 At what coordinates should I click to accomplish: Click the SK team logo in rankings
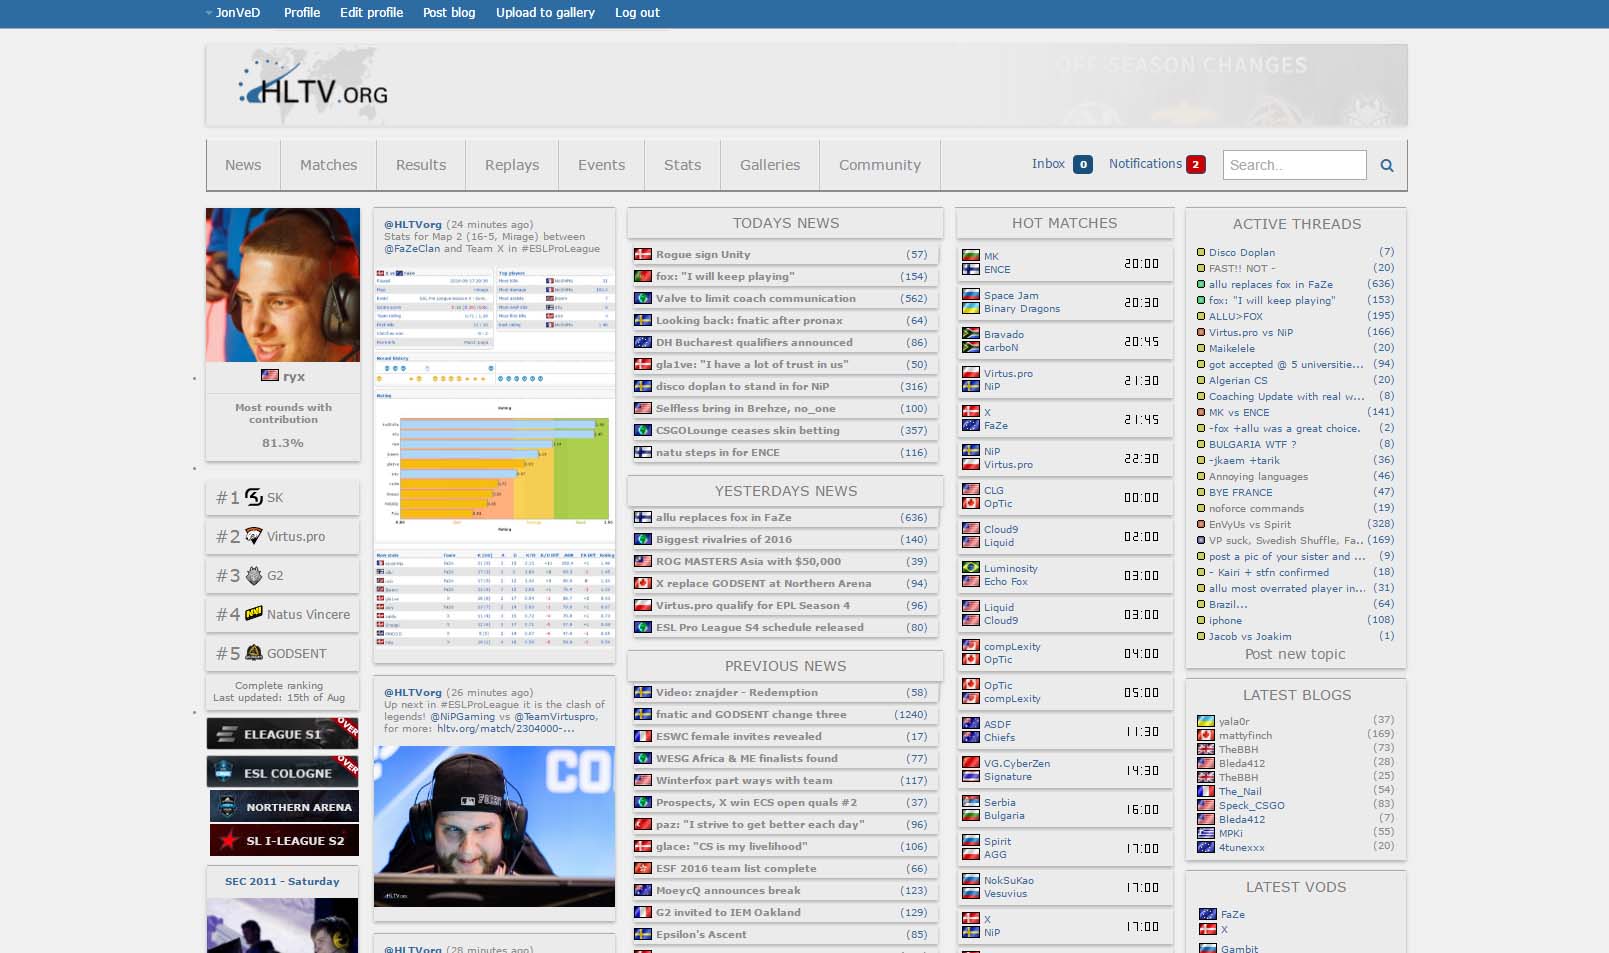(254, 497)
